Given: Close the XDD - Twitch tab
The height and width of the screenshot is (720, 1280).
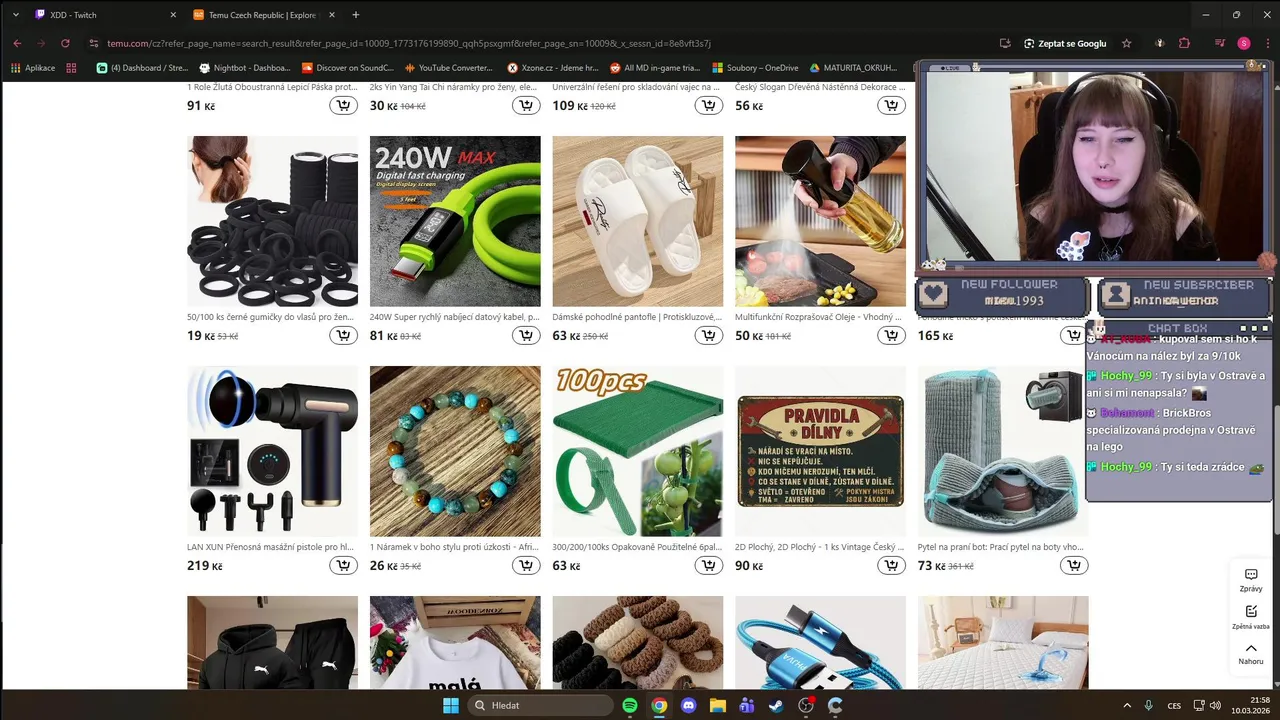Looking at the screenshot, I should [x=173, y=15].
